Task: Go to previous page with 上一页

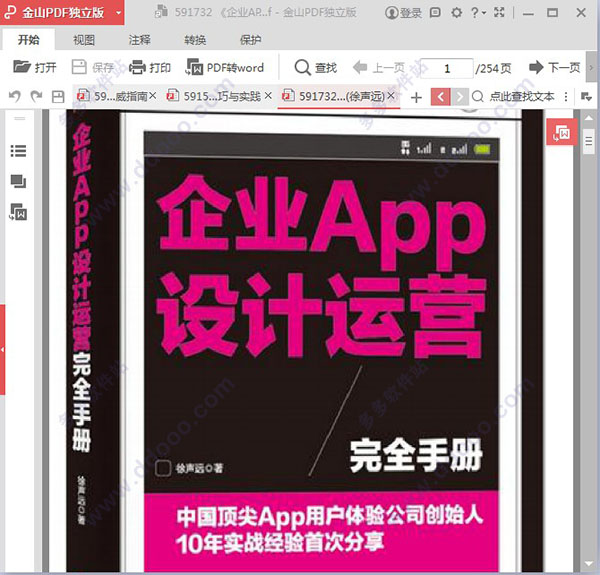Action: (379, 68)
